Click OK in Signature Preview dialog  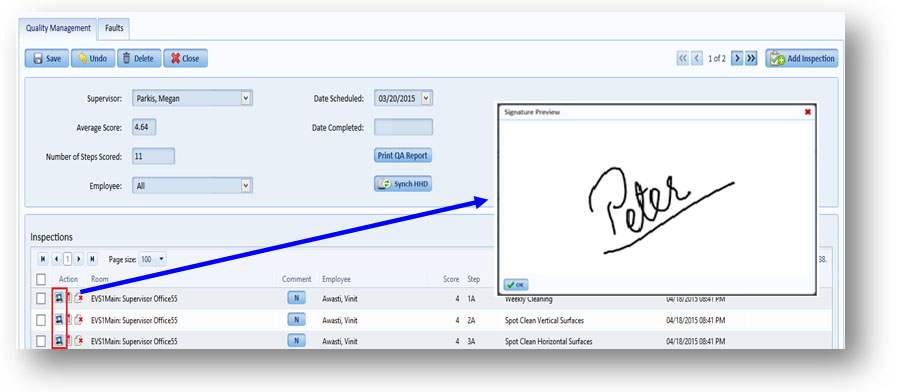click(x=516, y=284)
